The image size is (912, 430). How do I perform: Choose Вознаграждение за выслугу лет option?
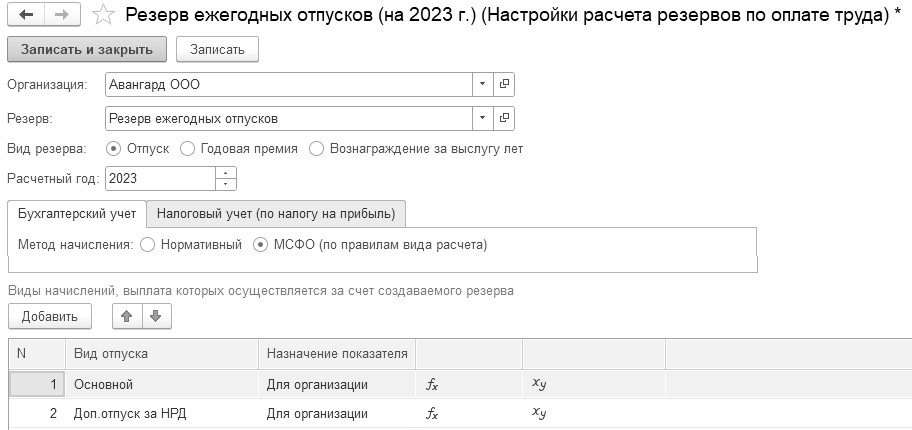coord(316,149)
